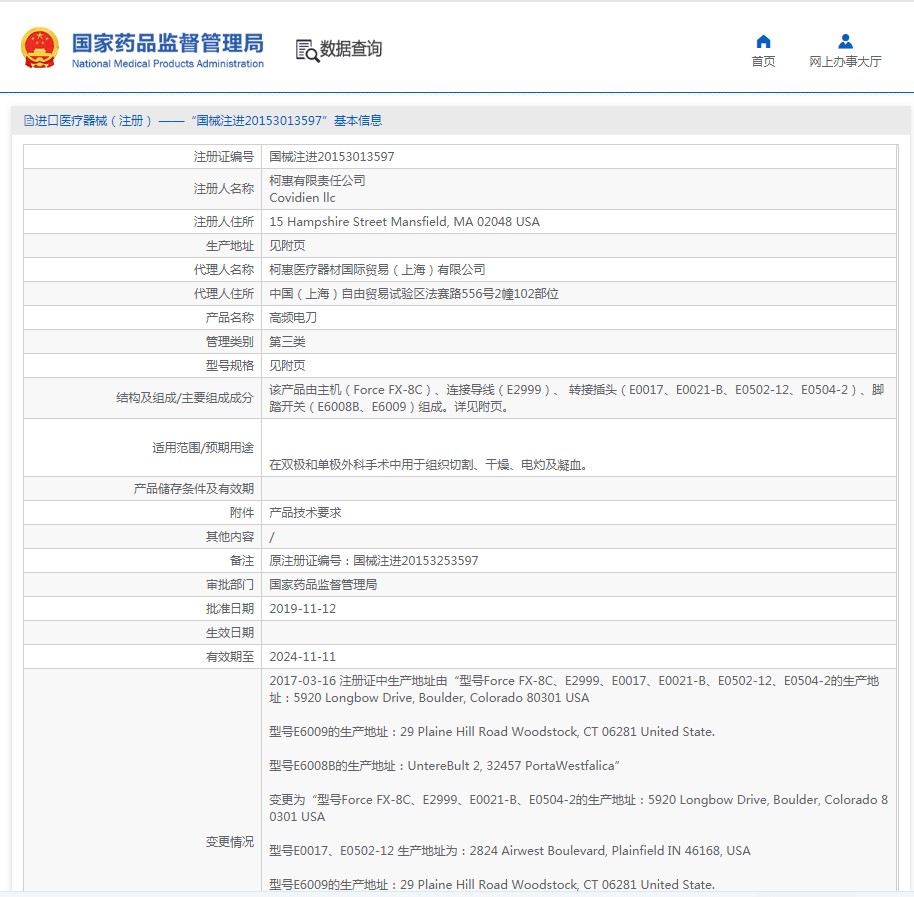Select 柯惠有限责任公司 registrant name
The image size is (914, 897).
coord(317,181)
